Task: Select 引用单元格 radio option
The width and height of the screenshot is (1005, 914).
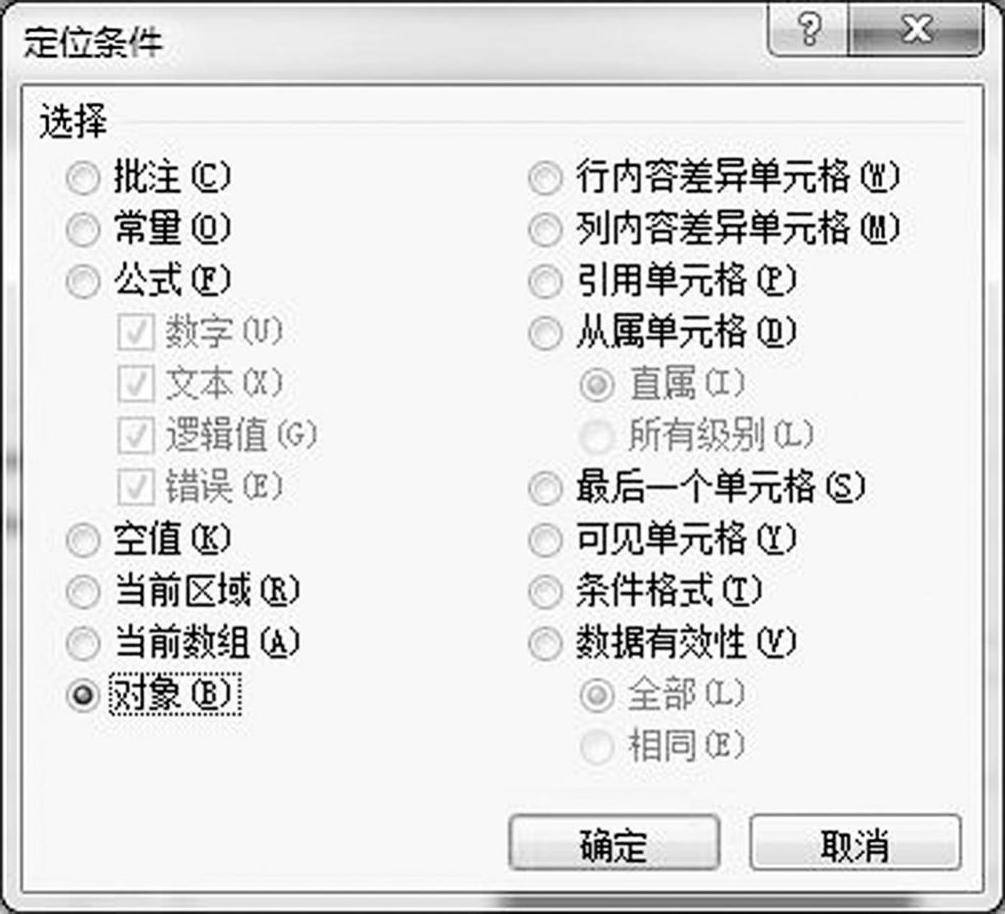Action: 546,282
